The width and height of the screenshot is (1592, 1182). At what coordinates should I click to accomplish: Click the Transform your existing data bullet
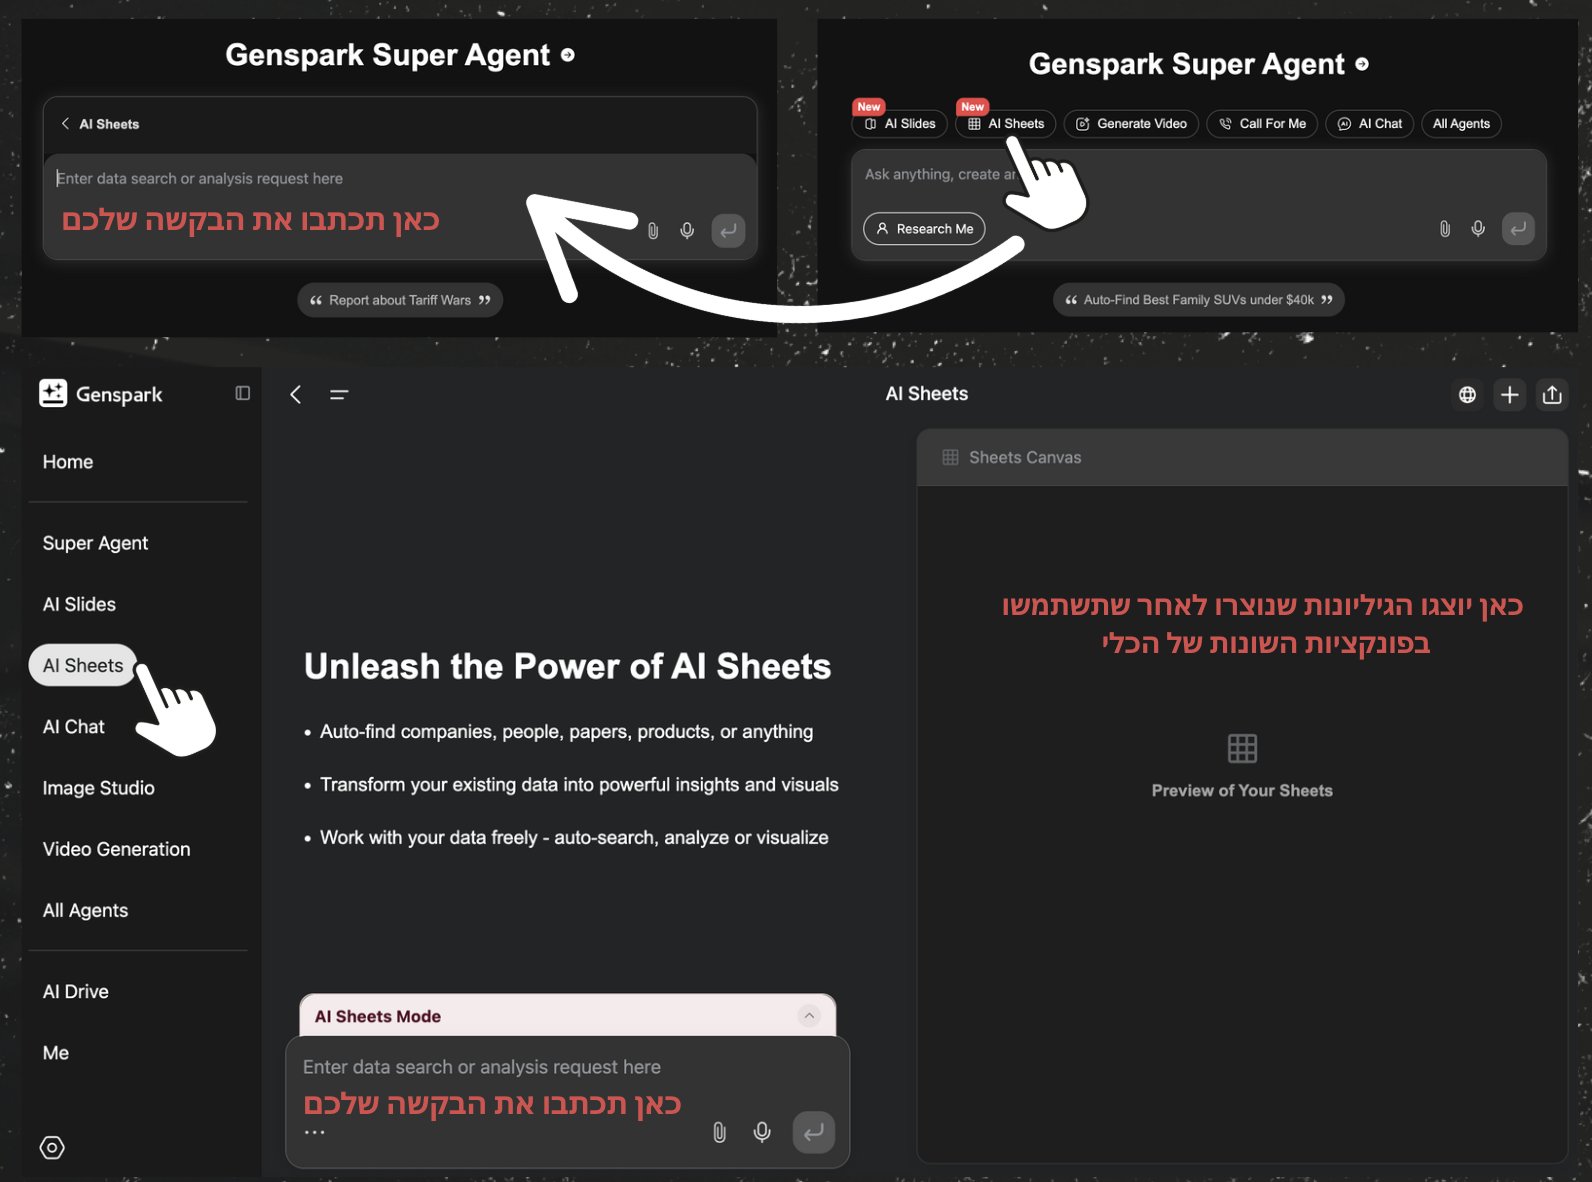pyautogui.click(x=579, y=785)
